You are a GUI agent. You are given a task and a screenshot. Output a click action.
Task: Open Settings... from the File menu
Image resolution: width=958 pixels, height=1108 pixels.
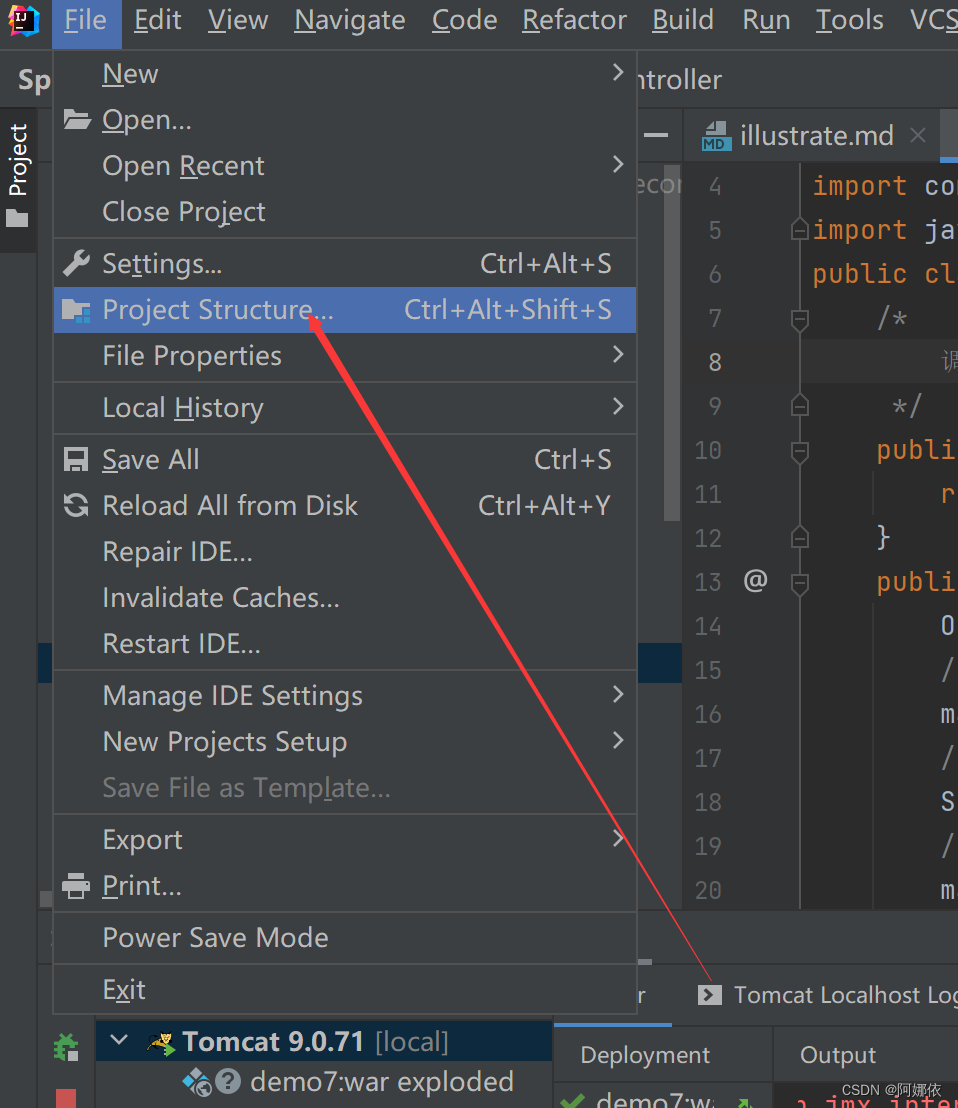[345, 264]
